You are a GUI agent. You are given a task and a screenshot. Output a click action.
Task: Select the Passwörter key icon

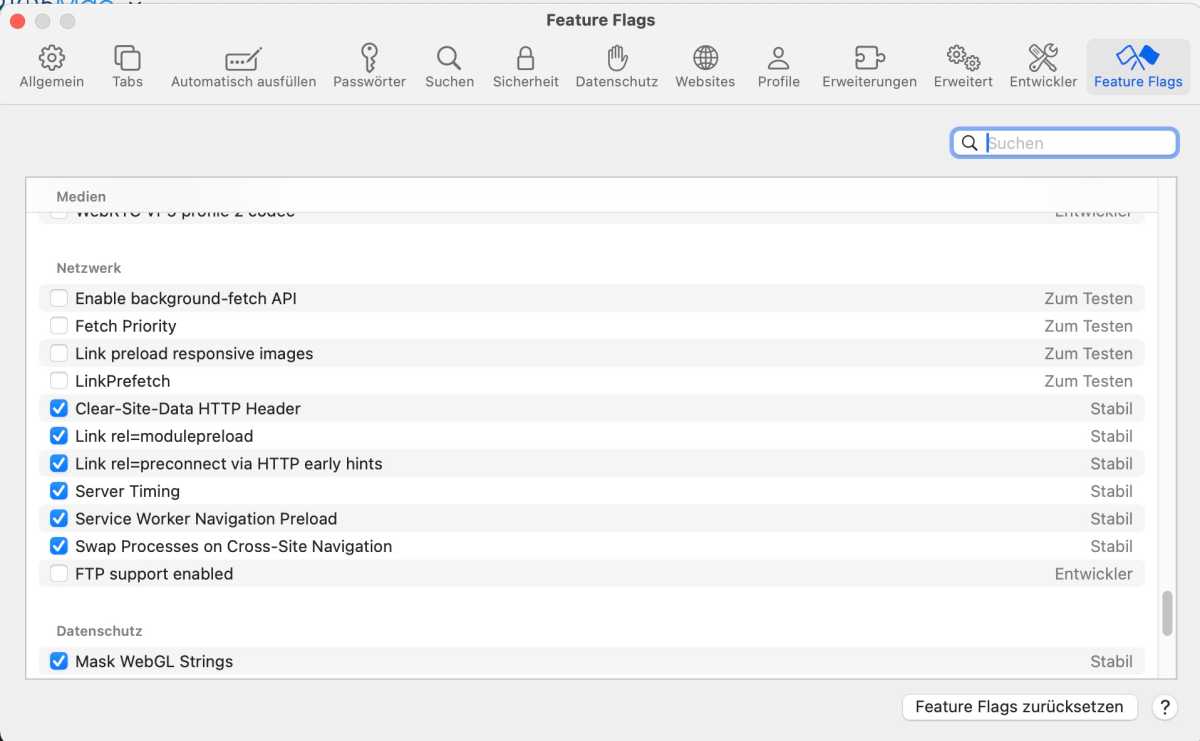pyautogui.click(x=369, y=58)
